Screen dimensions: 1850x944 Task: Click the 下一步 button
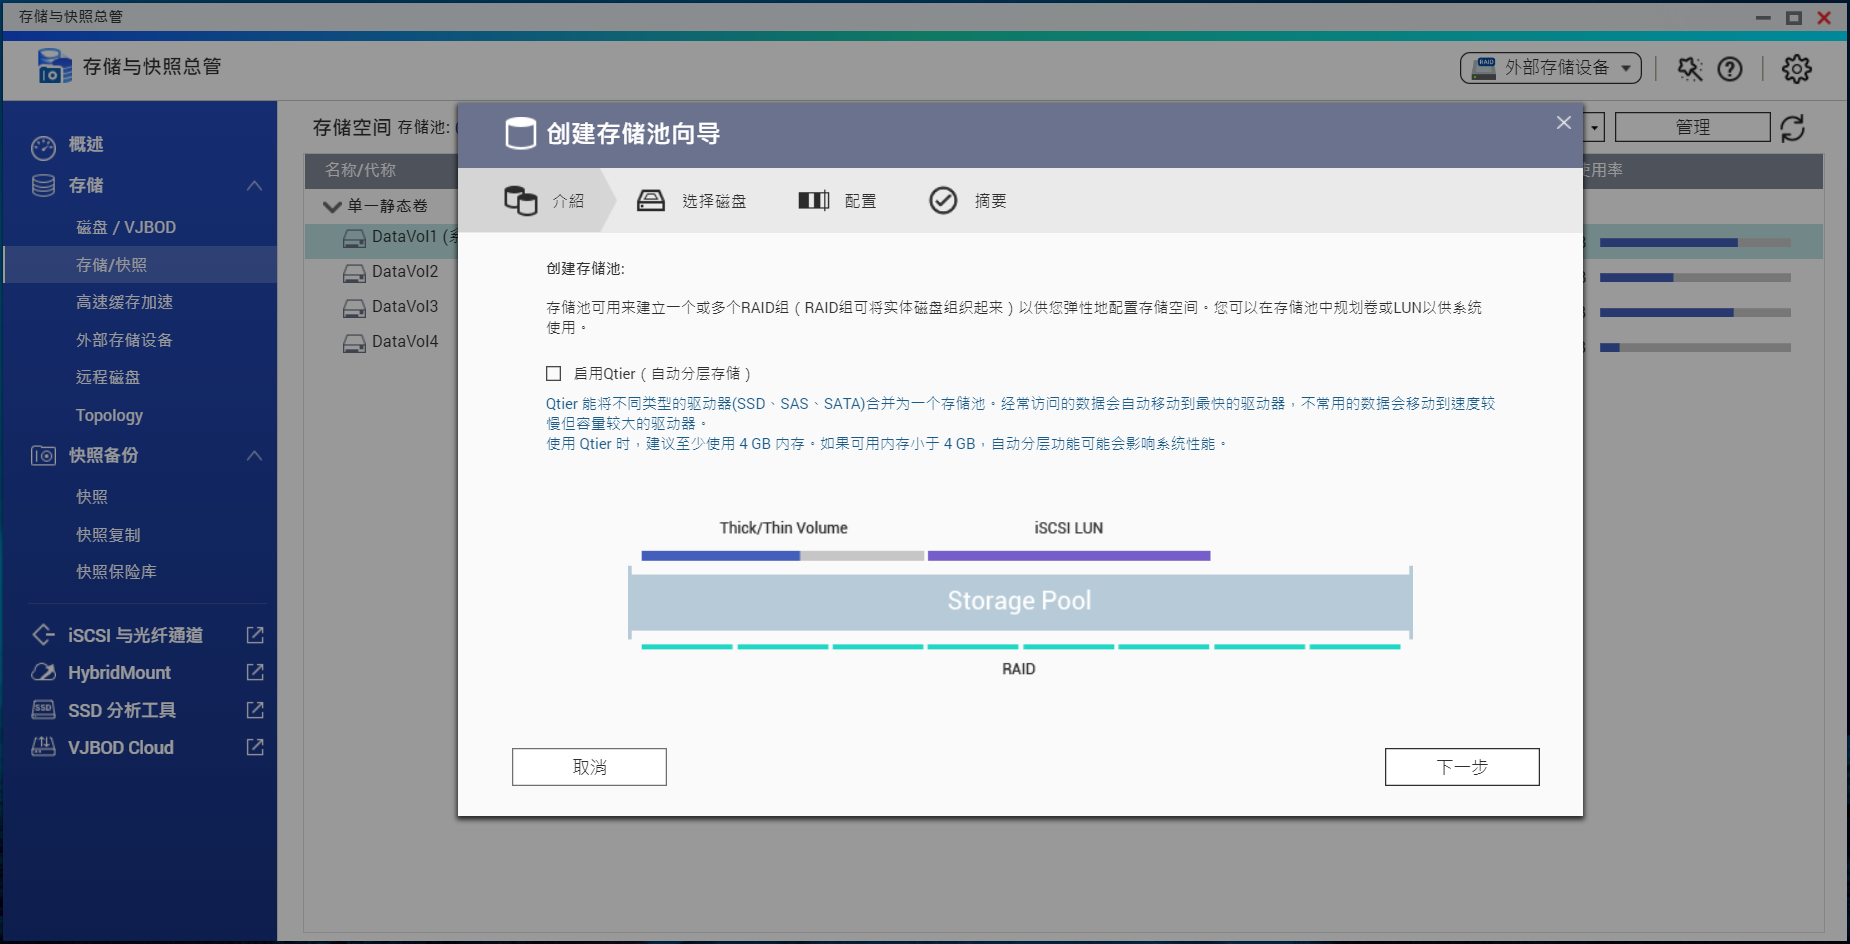click(1462, 767)
